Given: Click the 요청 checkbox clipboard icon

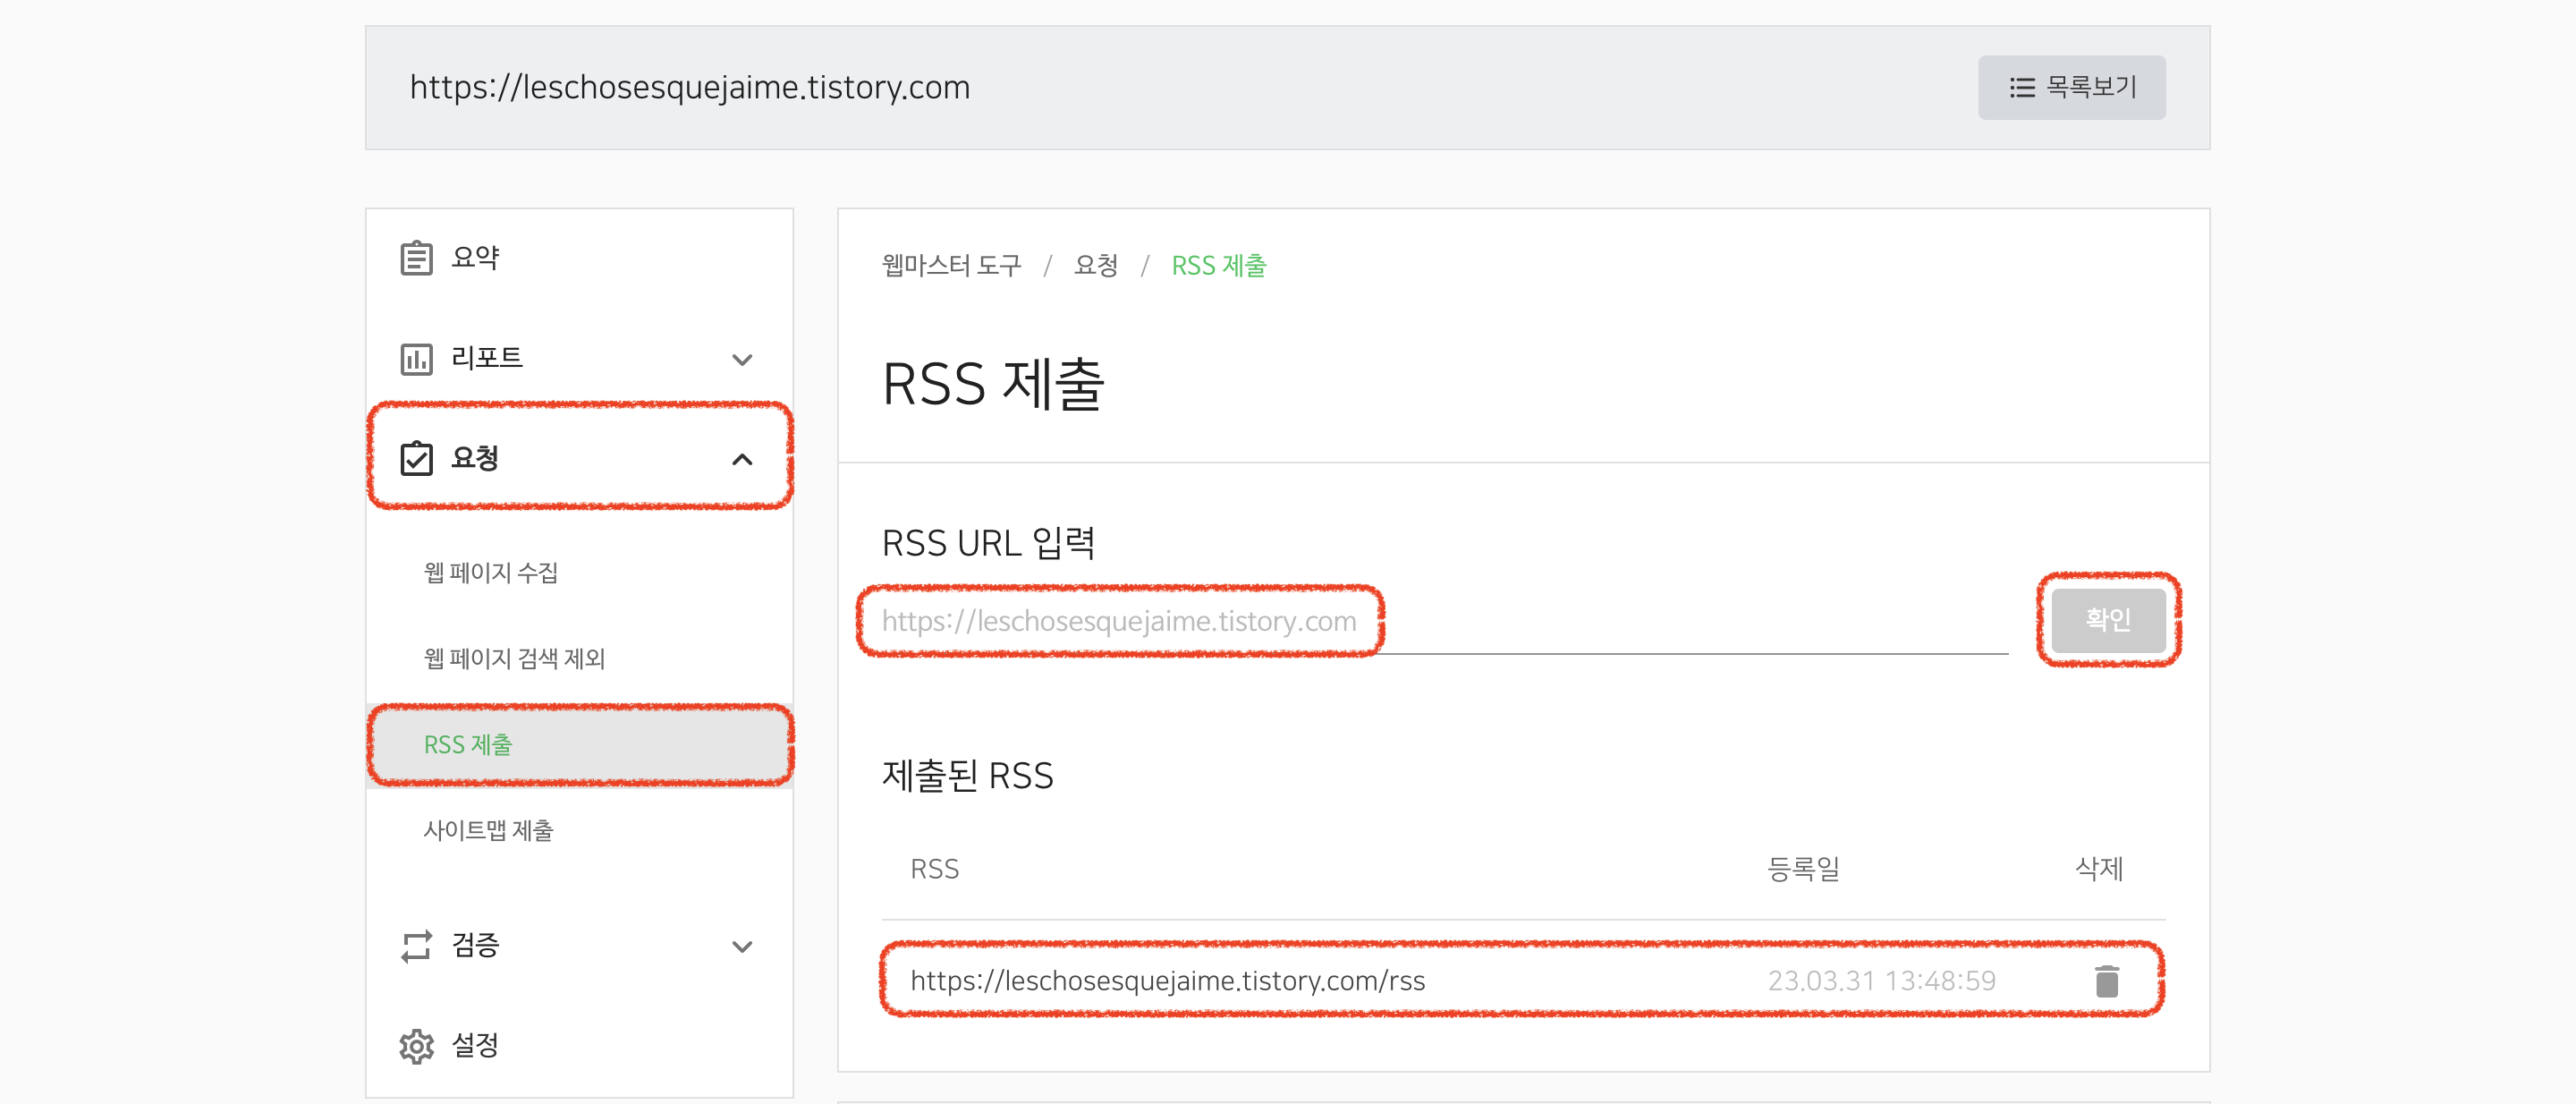Looking at the screenshot, I should point(416,459).
